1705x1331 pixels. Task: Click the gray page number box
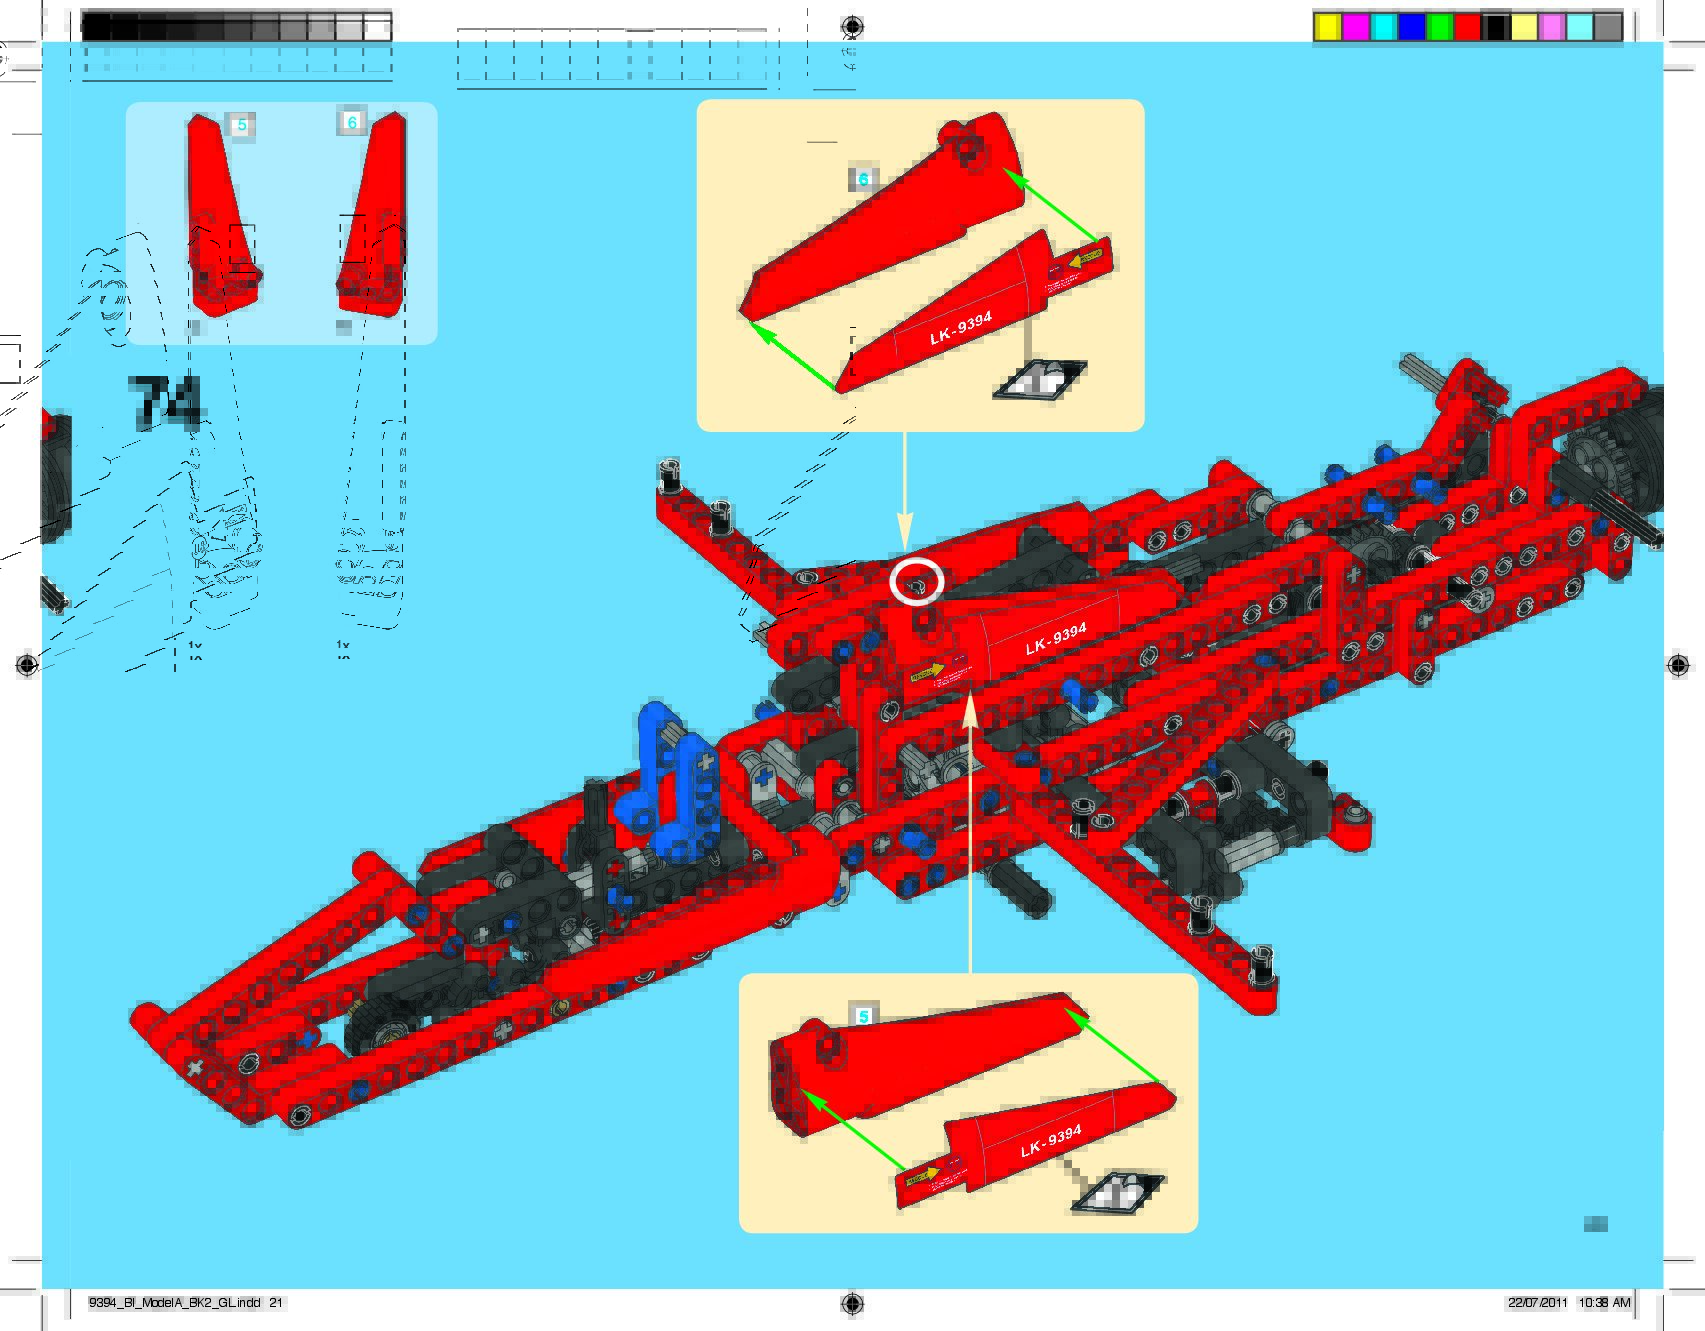[x=1595, y=1224]
